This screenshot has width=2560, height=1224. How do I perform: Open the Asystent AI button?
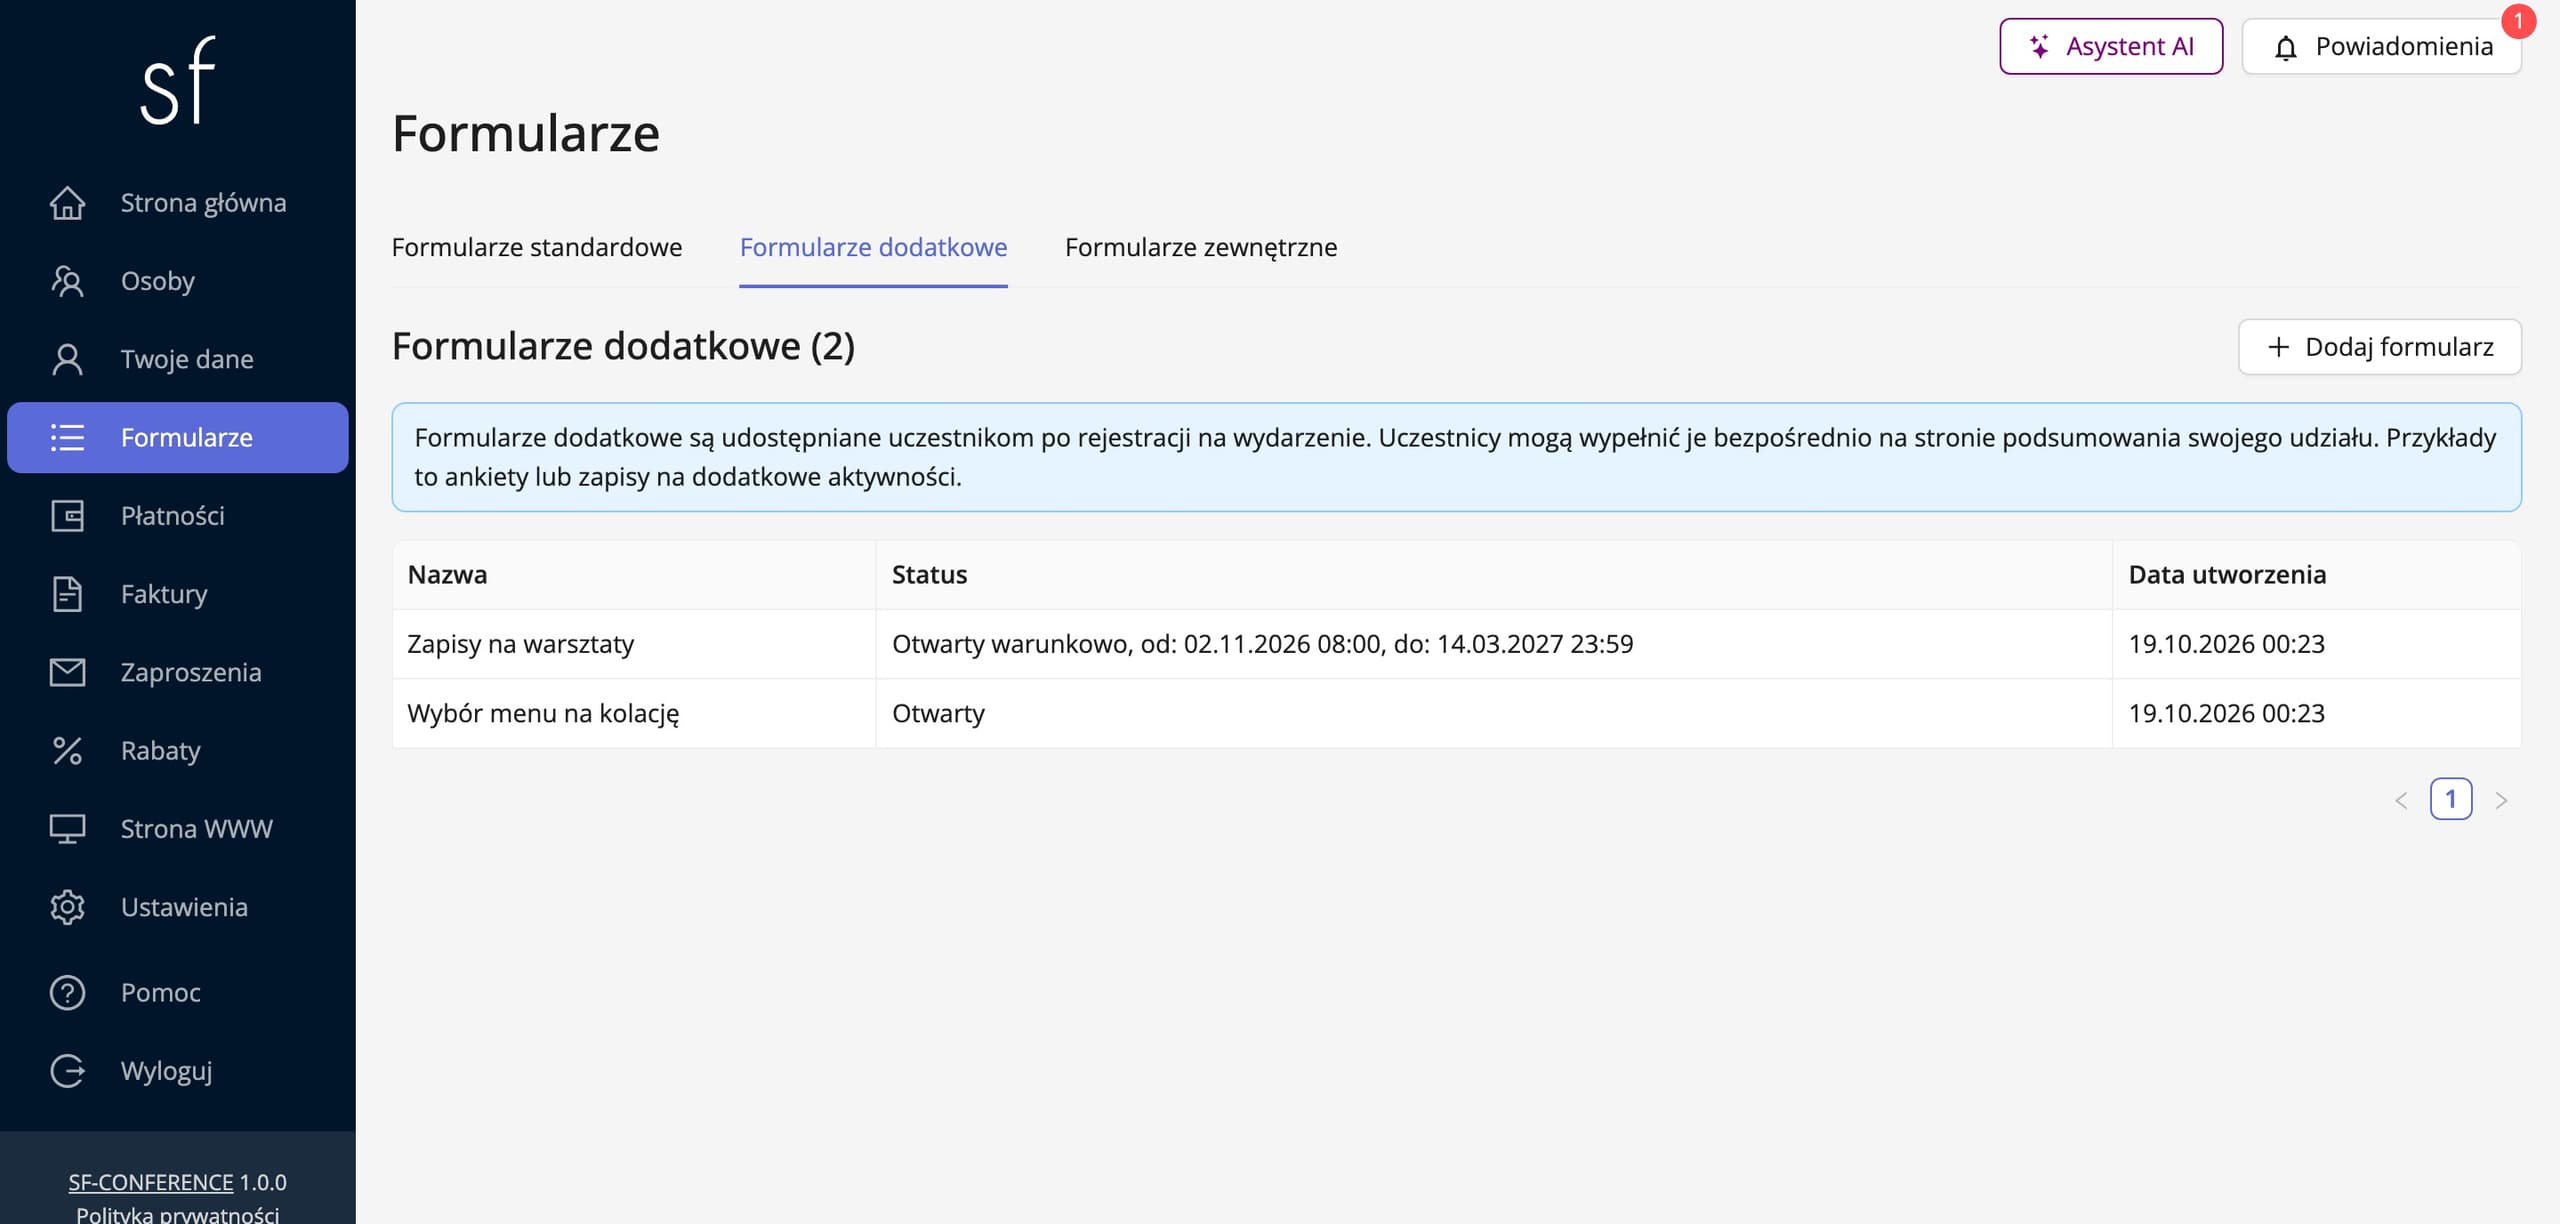pyautogui.click(x=2111, y=46)
